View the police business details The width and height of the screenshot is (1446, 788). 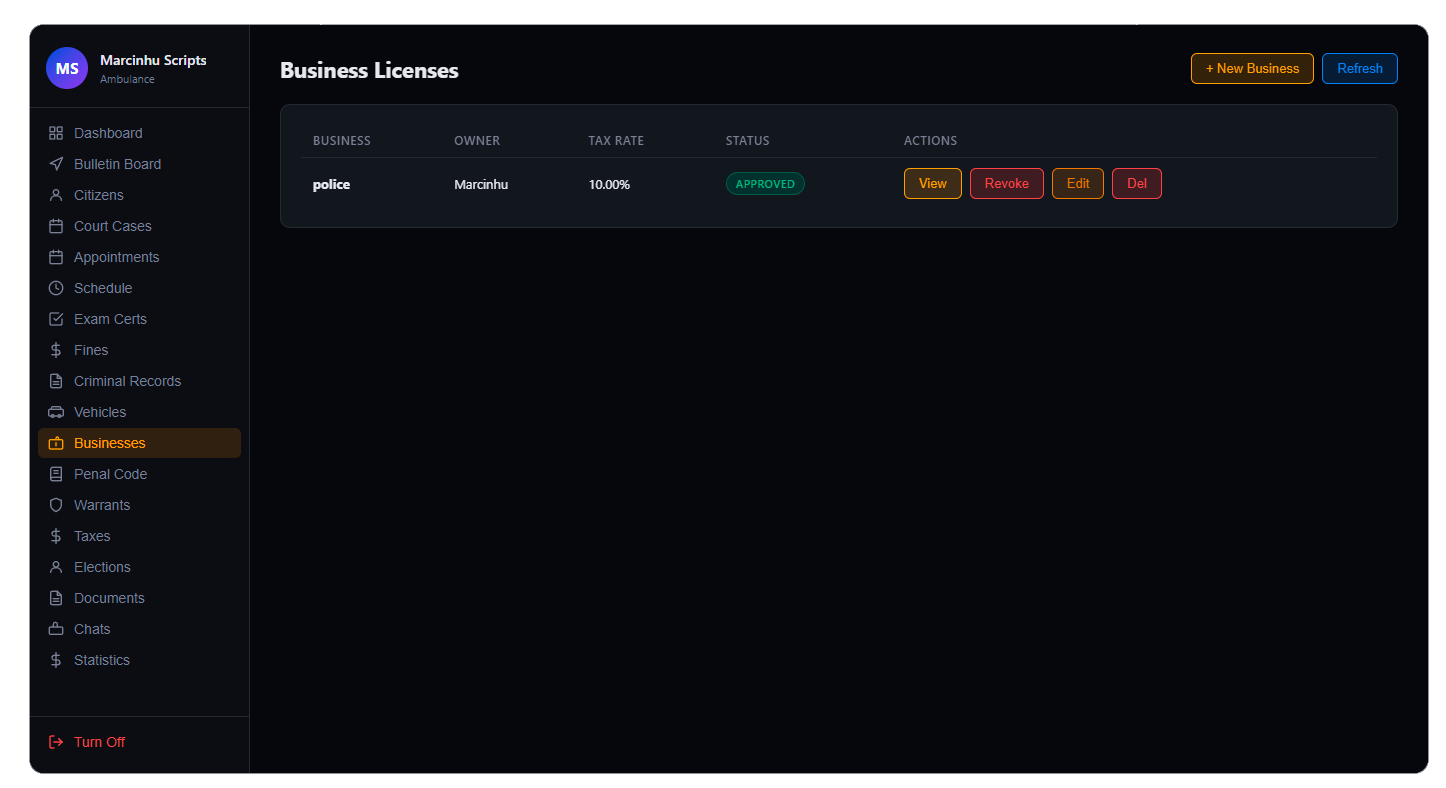tap(932, 184)
